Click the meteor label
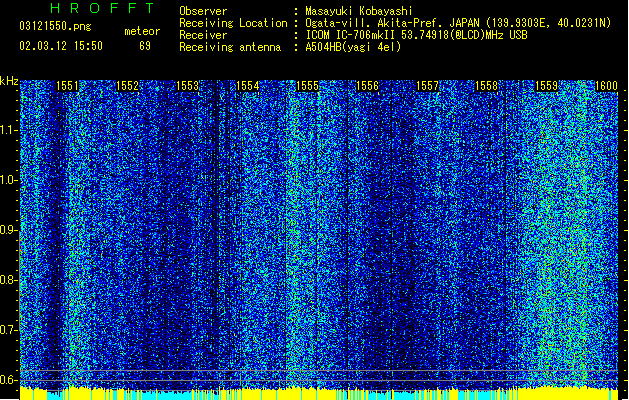The height and width of the screenshot is (400, 629). pos(142,31)
